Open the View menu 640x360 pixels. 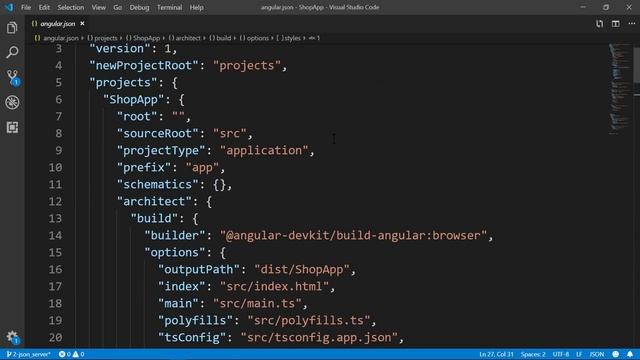pyautogui.click(x=98, y=7)
